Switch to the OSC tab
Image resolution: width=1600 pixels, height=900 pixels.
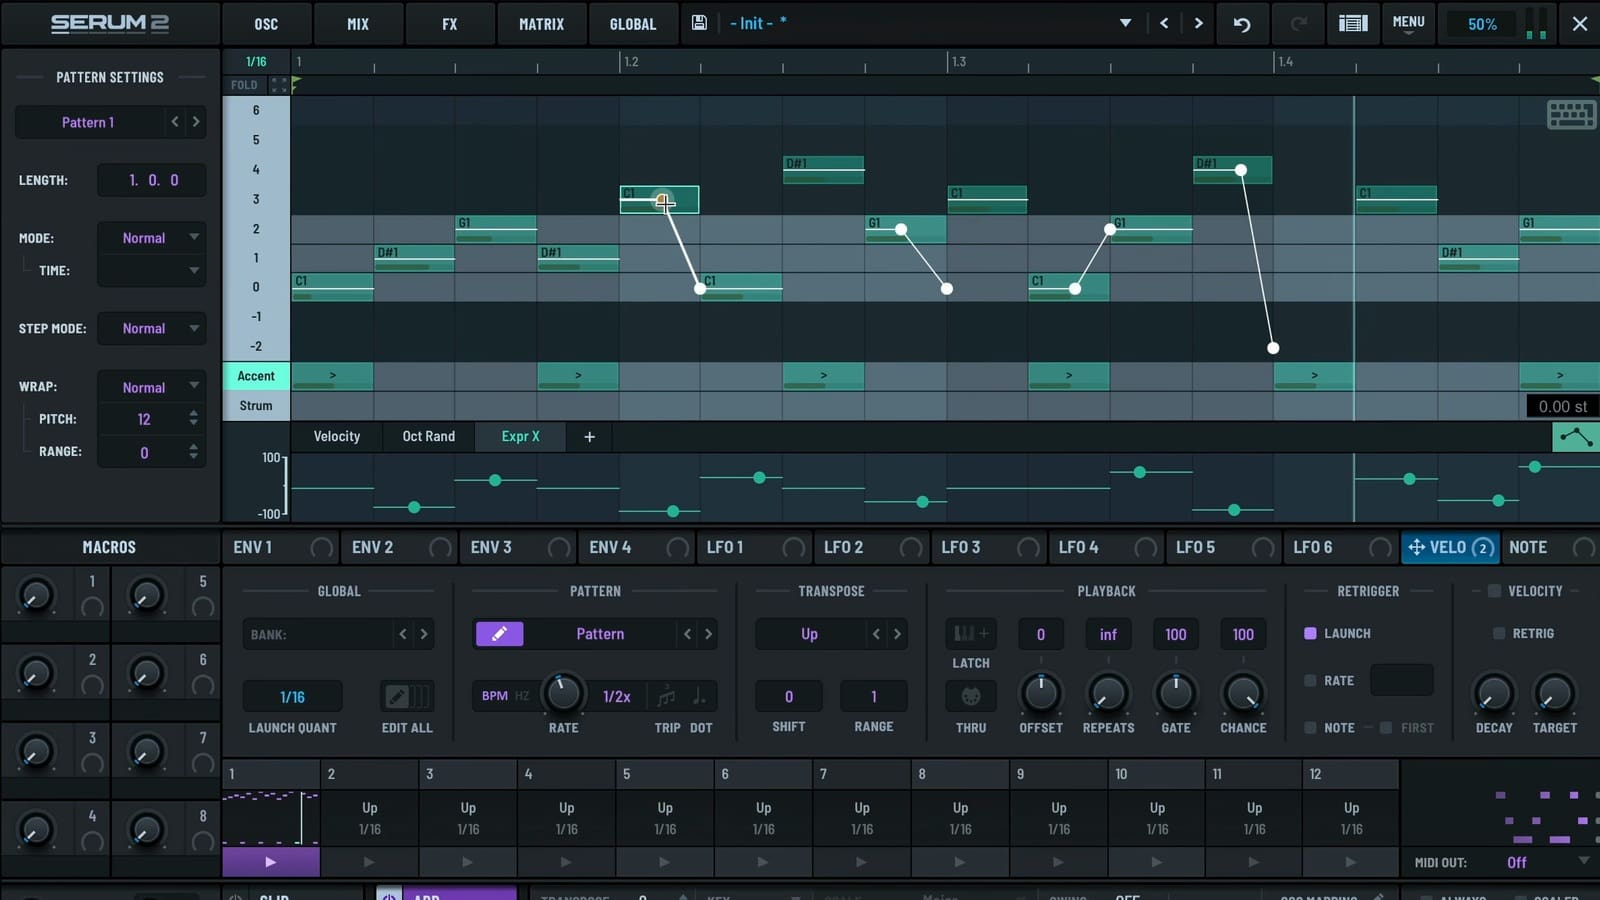[266, 24]
